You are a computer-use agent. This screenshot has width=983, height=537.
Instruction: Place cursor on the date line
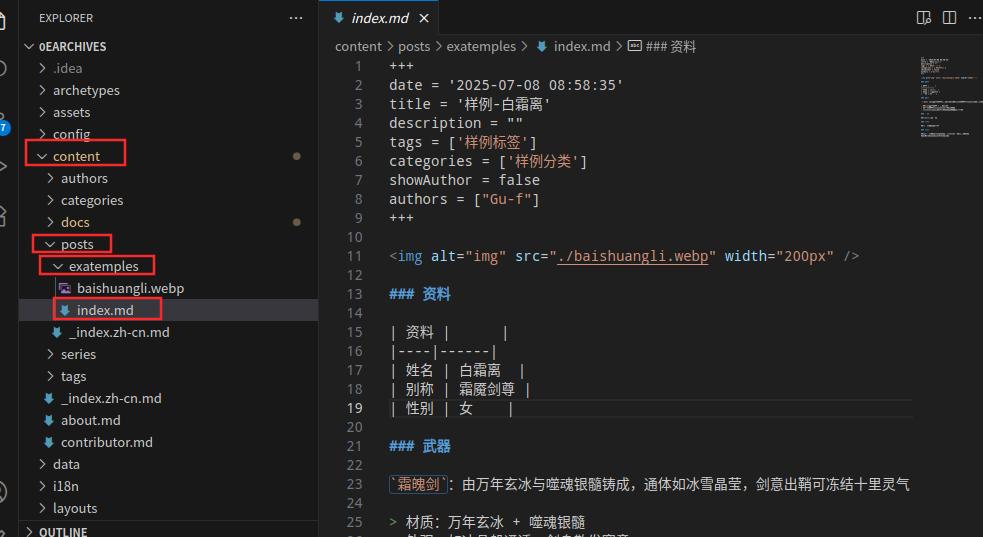(506, 85)
